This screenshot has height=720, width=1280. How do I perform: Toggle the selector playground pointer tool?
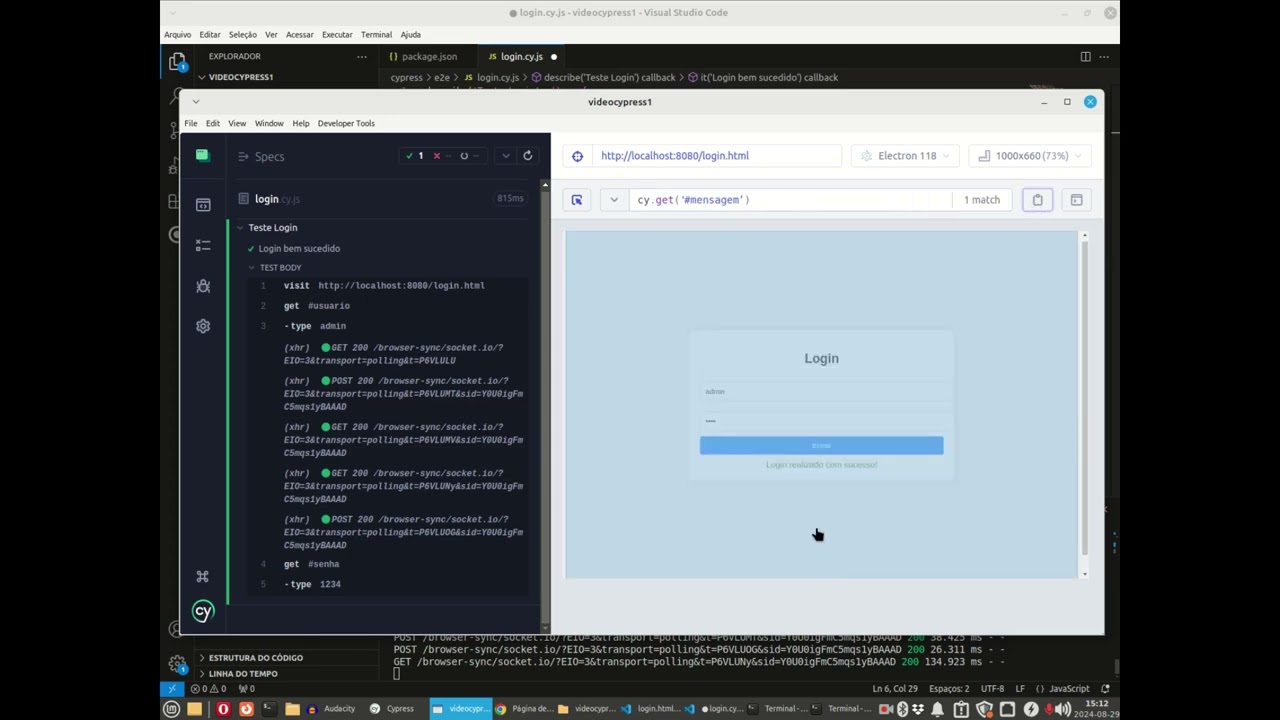(x=577, y=200)
